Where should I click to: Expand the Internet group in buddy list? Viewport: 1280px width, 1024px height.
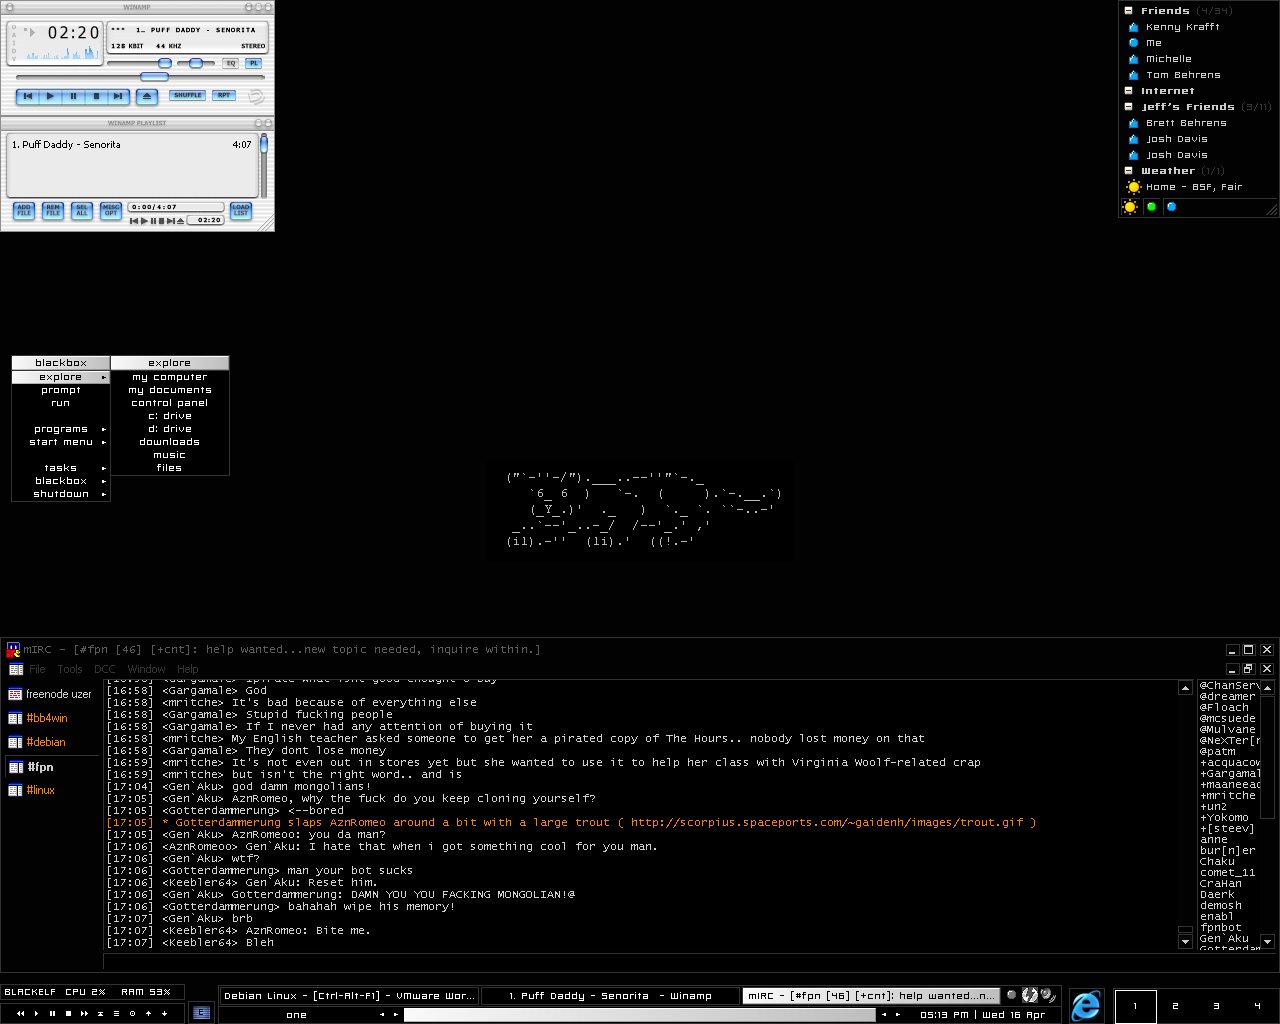click(x=1129, y=91)
